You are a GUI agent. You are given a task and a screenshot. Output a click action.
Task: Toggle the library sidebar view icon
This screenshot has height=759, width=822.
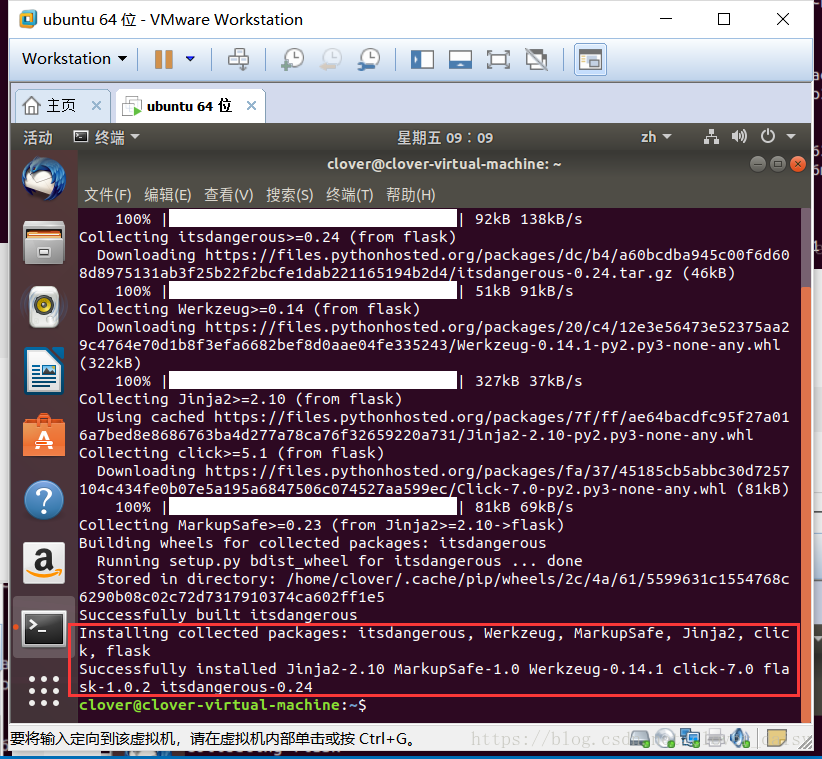click(x=422, y=59)
